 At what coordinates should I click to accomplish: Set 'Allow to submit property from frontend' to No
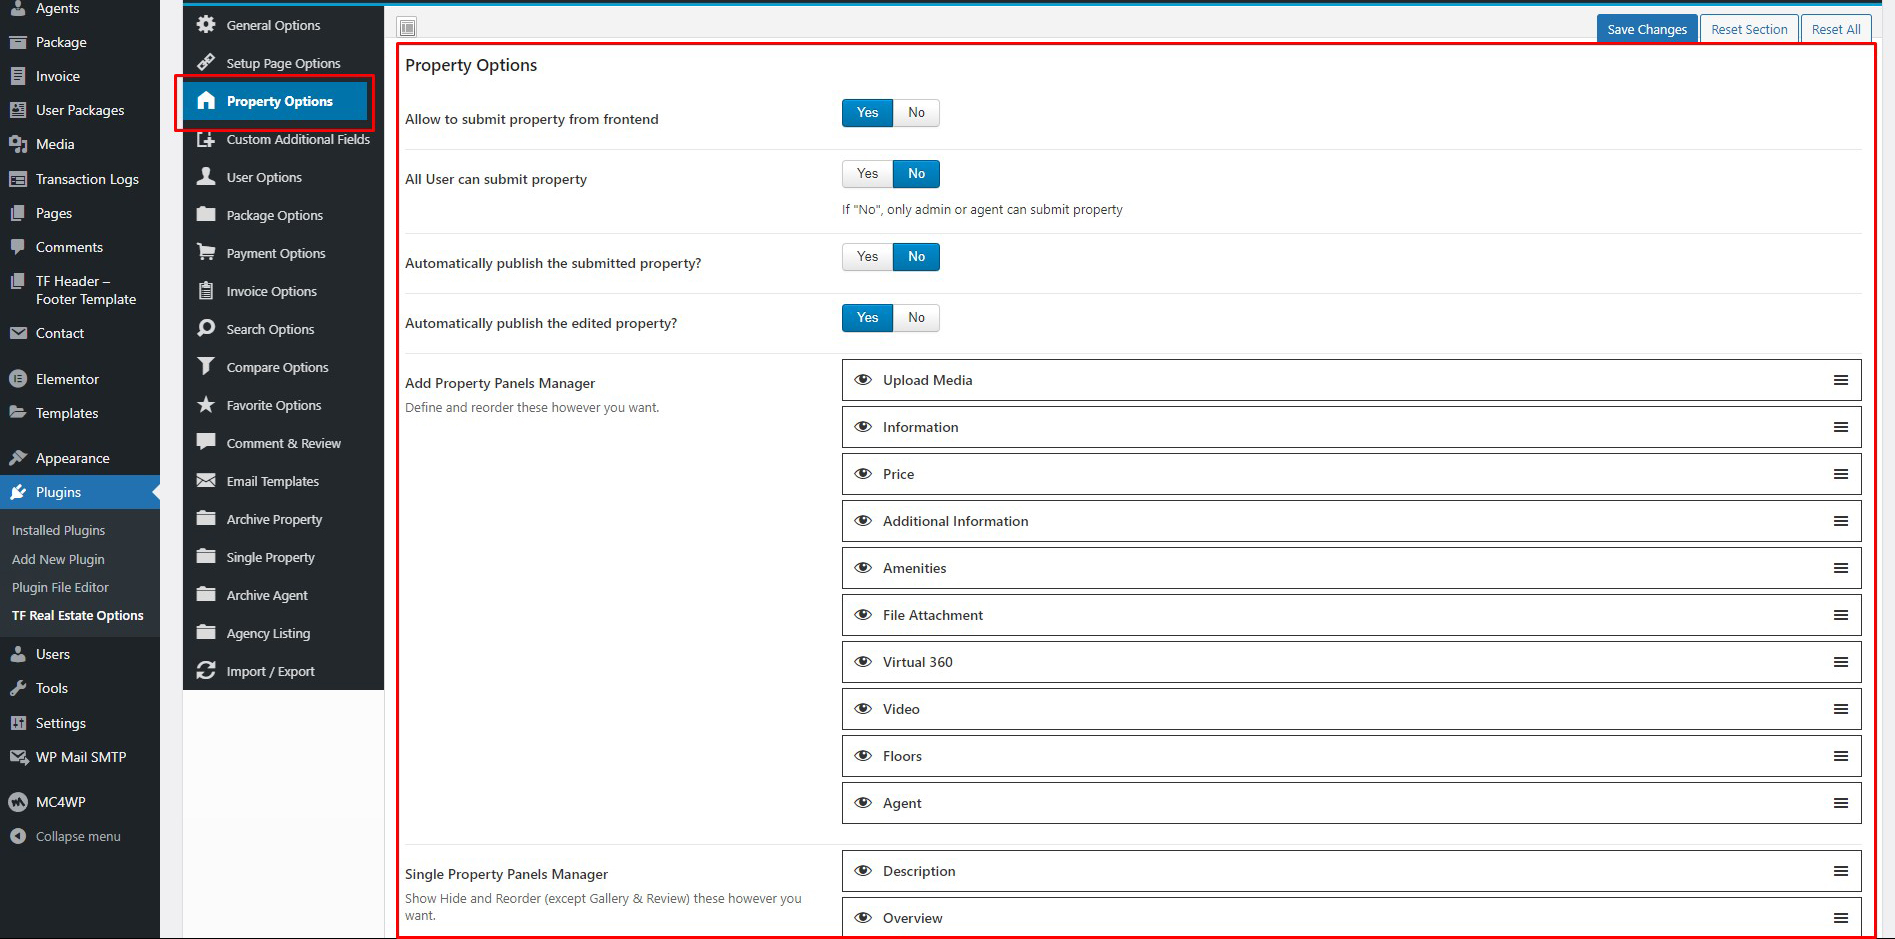point(916,113)
